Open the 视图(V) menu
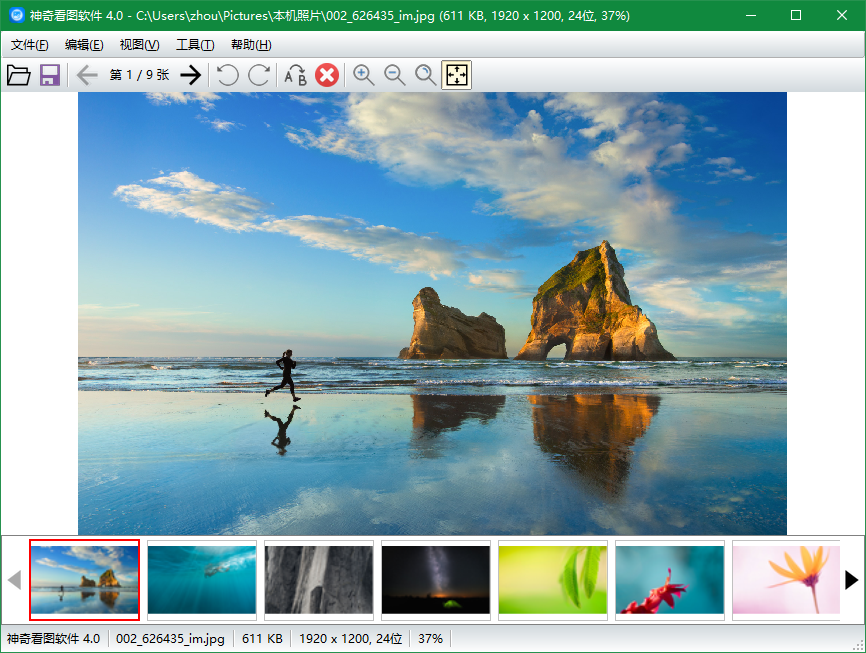Image resolution: width=866 pixels, height=653 pixels. click(140, 45)
